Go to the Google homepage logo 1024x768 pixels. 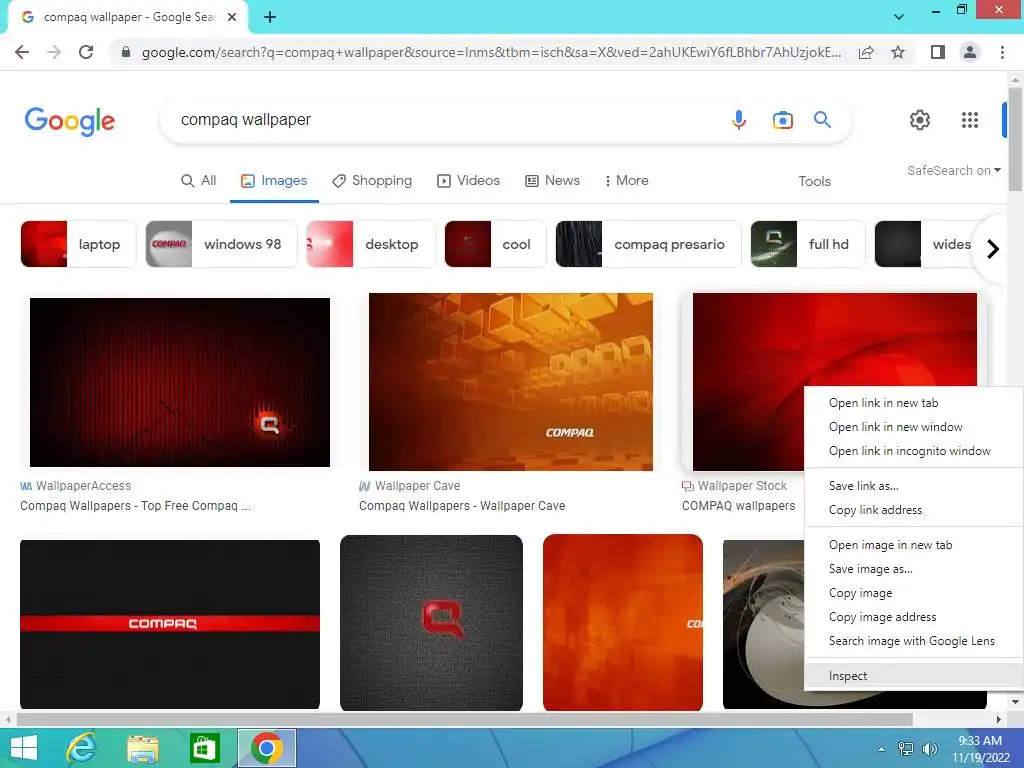point(69,121)
